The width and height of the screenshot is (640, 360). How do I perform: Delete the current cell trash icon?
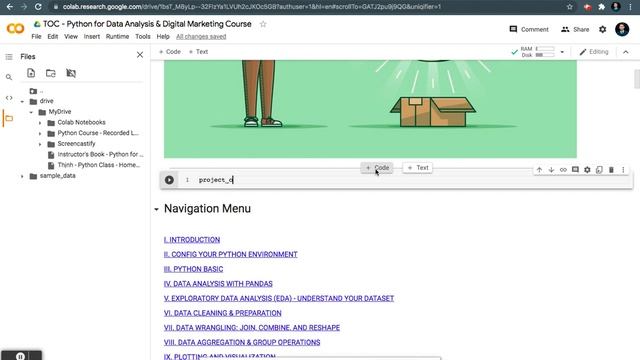tap(611, 170)
